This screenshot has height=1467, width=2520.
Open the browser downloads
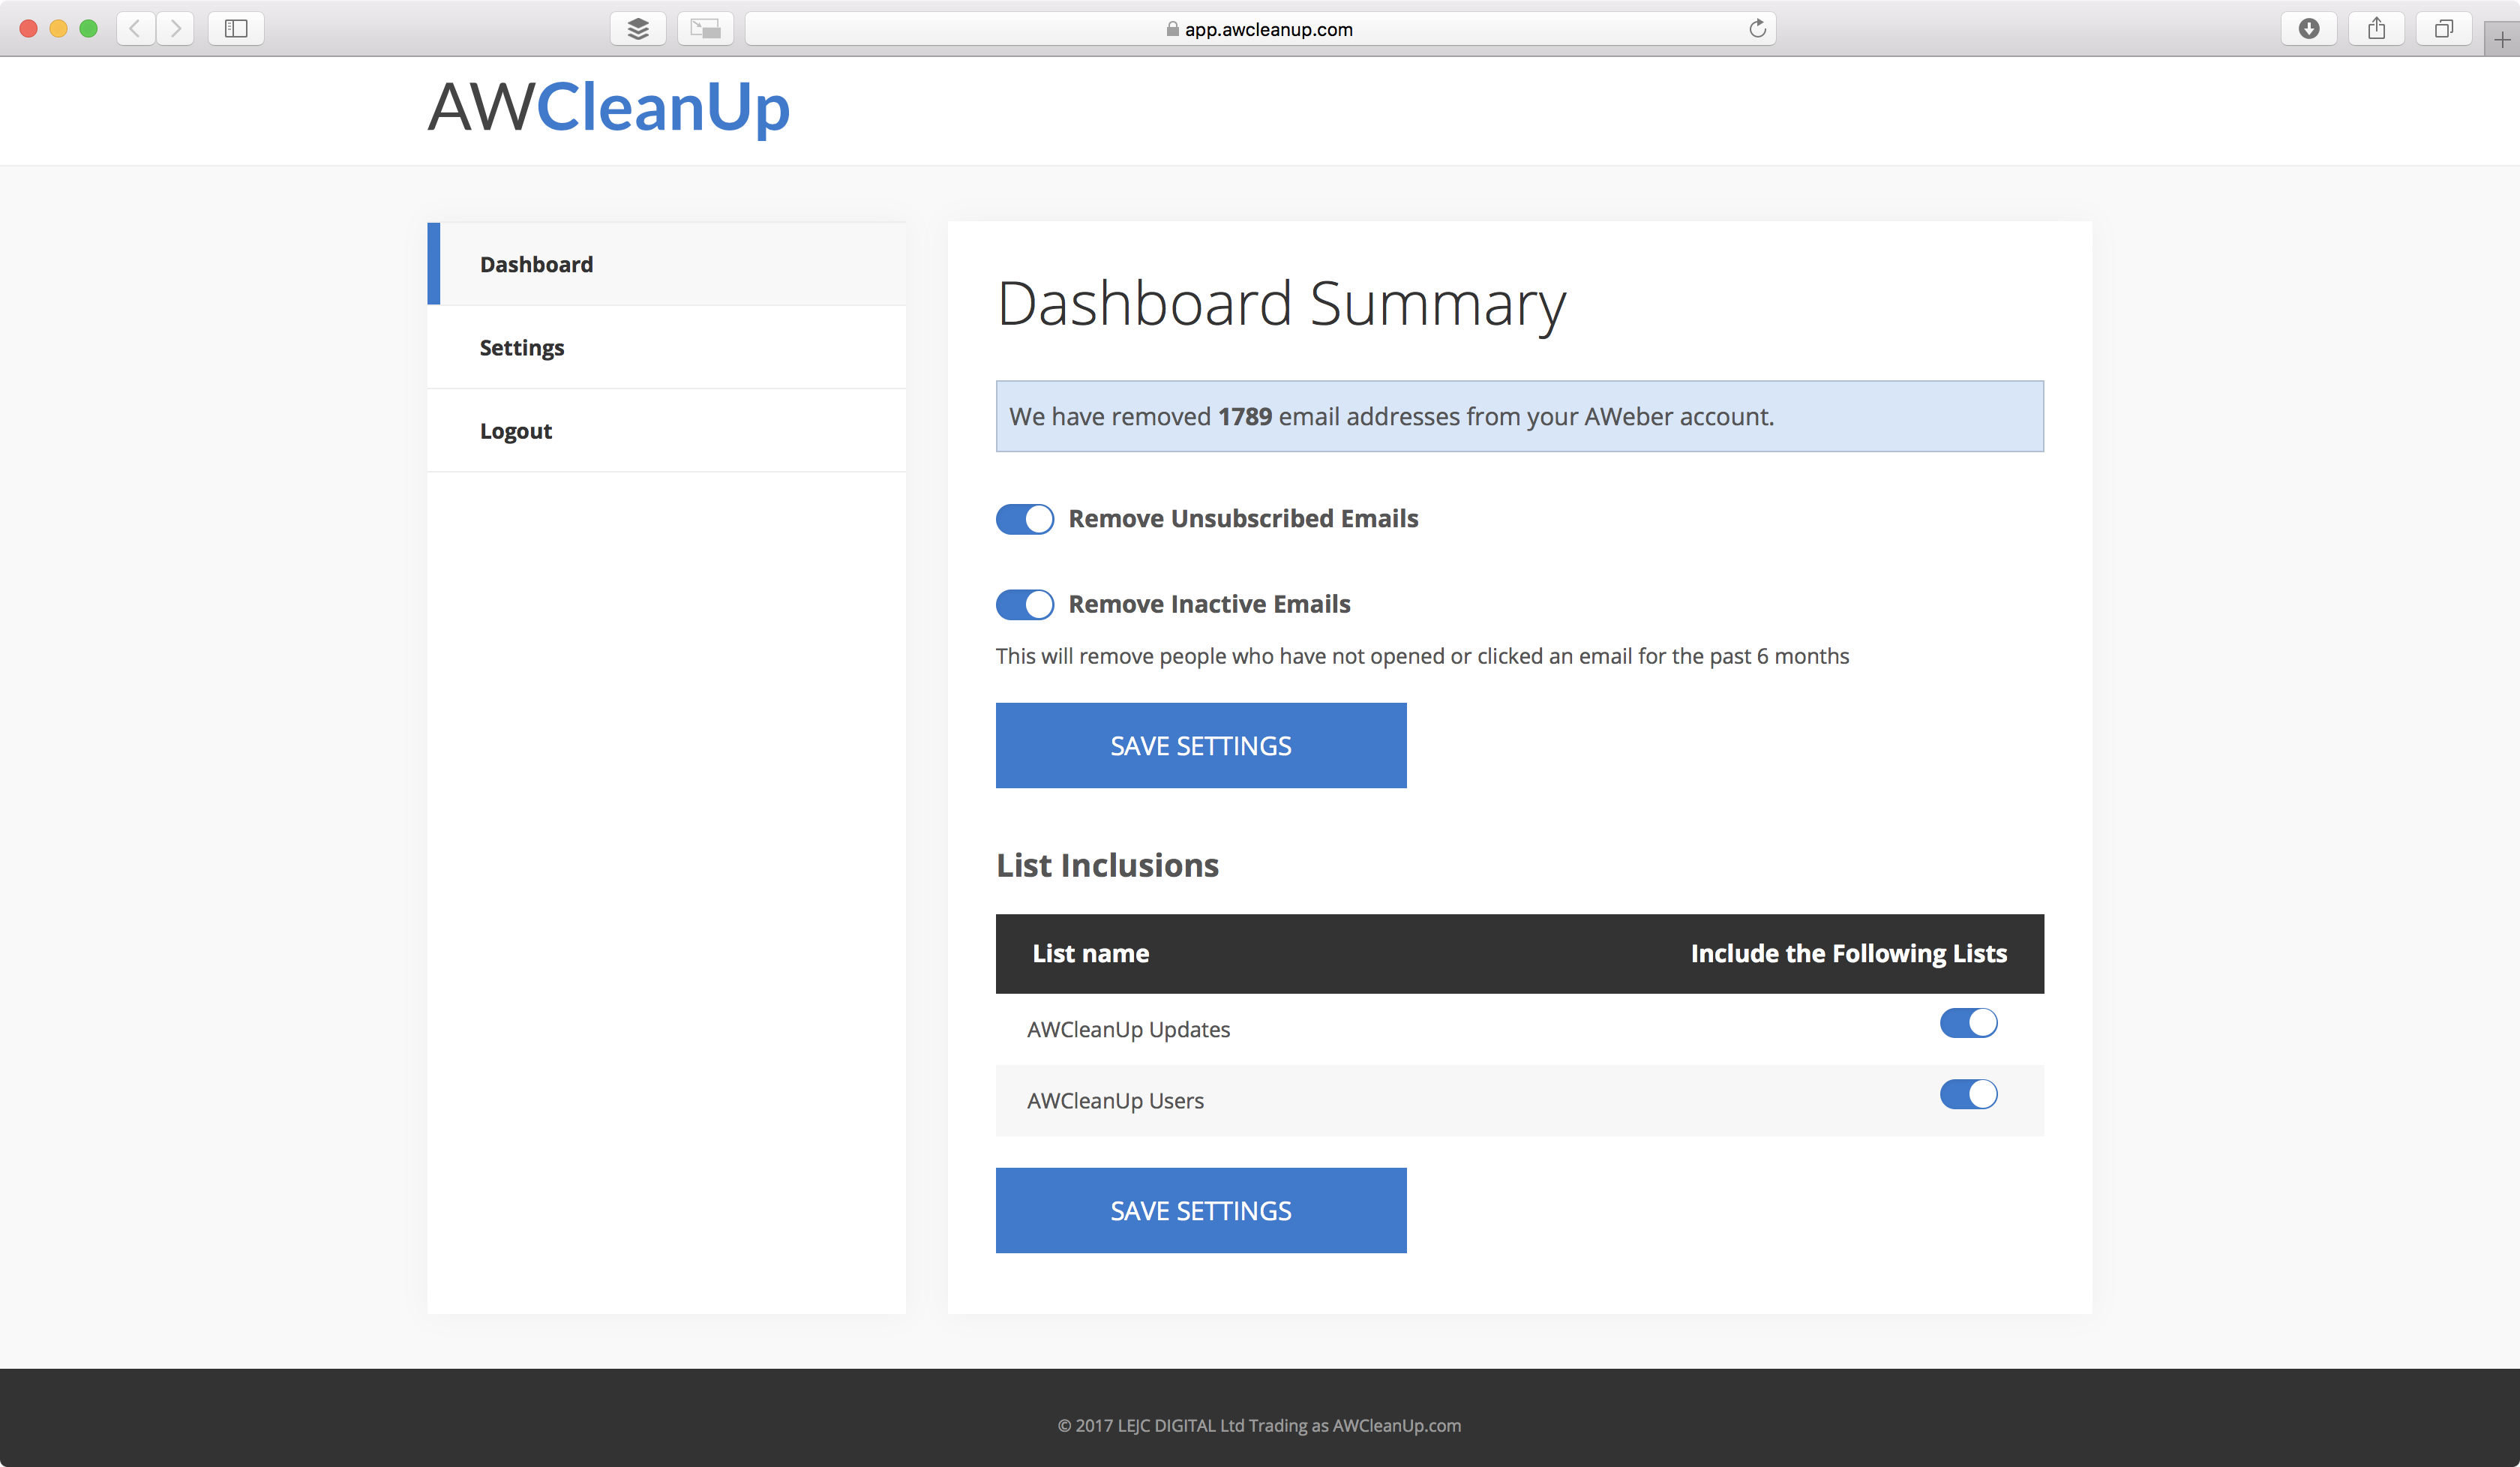click(2309, 28)
